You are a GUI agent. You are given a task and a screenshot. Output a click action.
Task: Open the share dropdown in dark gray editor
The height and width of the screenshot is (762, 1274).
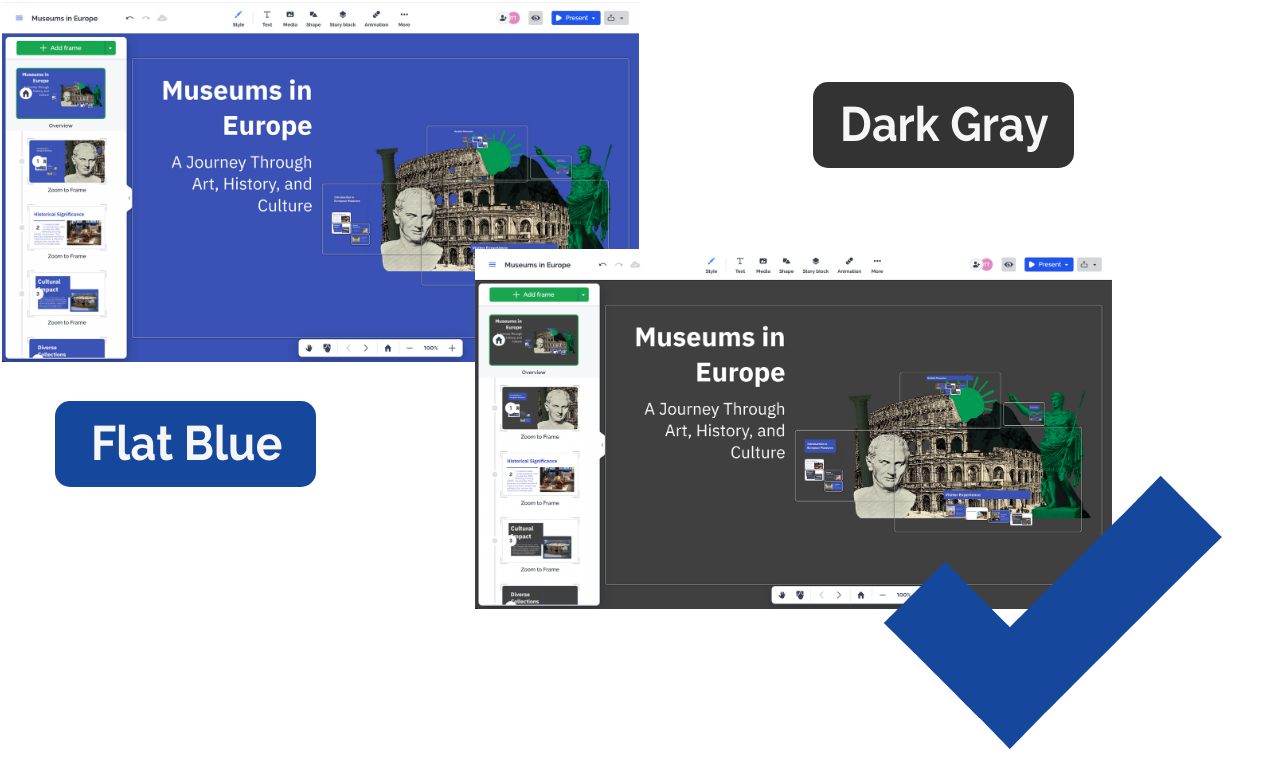[1089, 265]
